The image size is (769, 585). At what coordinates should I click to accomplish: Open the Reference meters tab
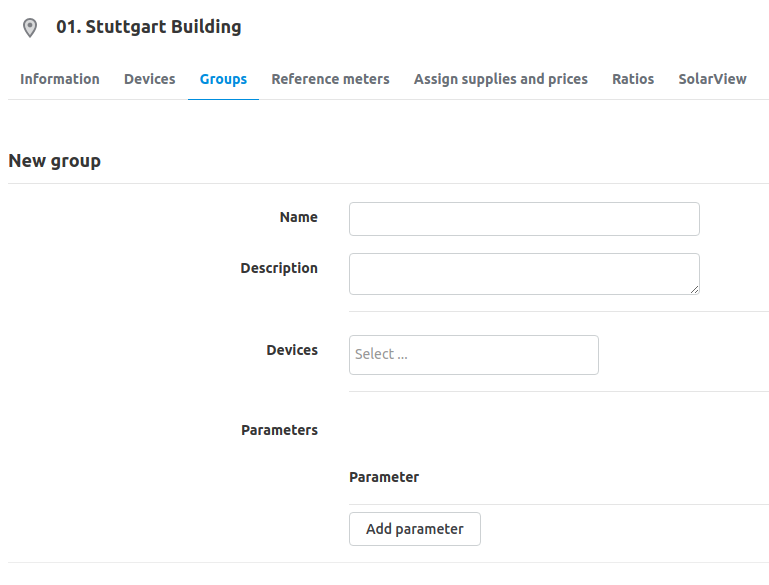click(x=331, y=79)
